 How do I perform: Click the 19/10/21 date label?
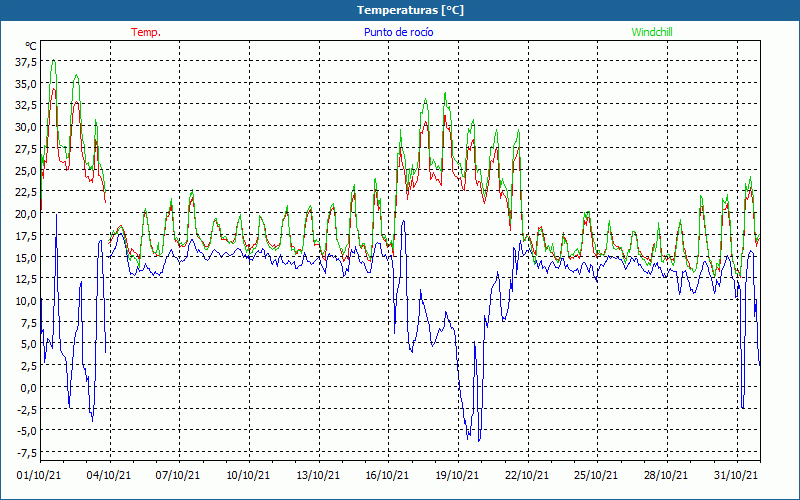tap(457, 475)
